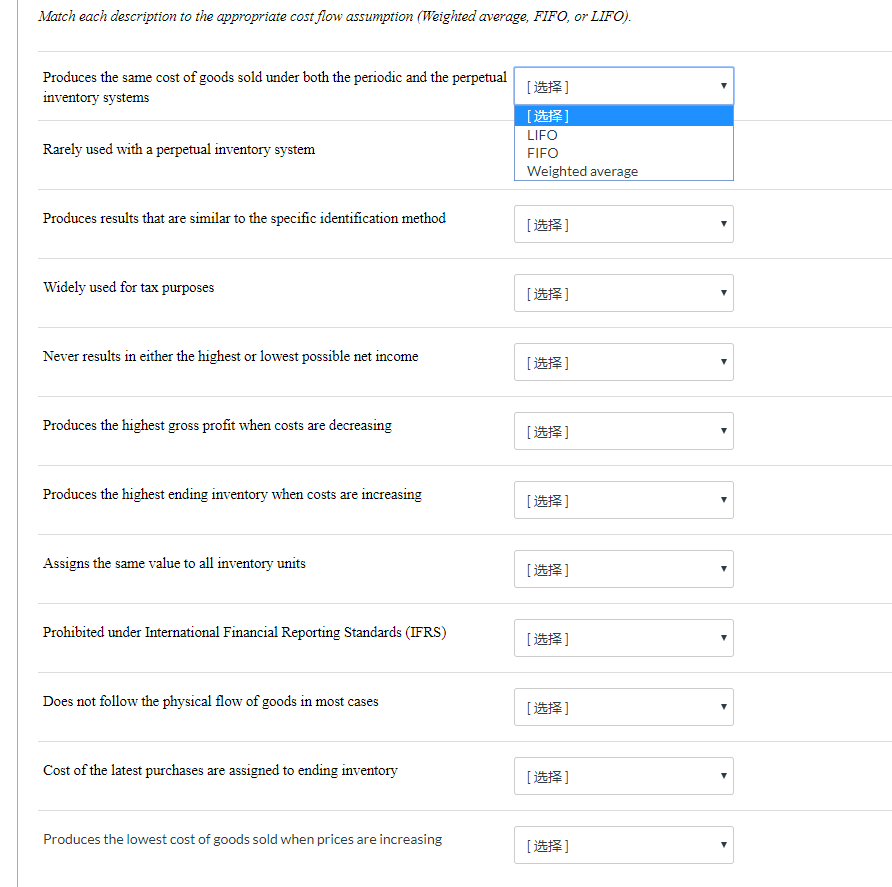Open the "Cost of the latest purchases" combo box
The width and height of the screenshot is (892, 887).
pyautogui.click(x=623, y=776)
